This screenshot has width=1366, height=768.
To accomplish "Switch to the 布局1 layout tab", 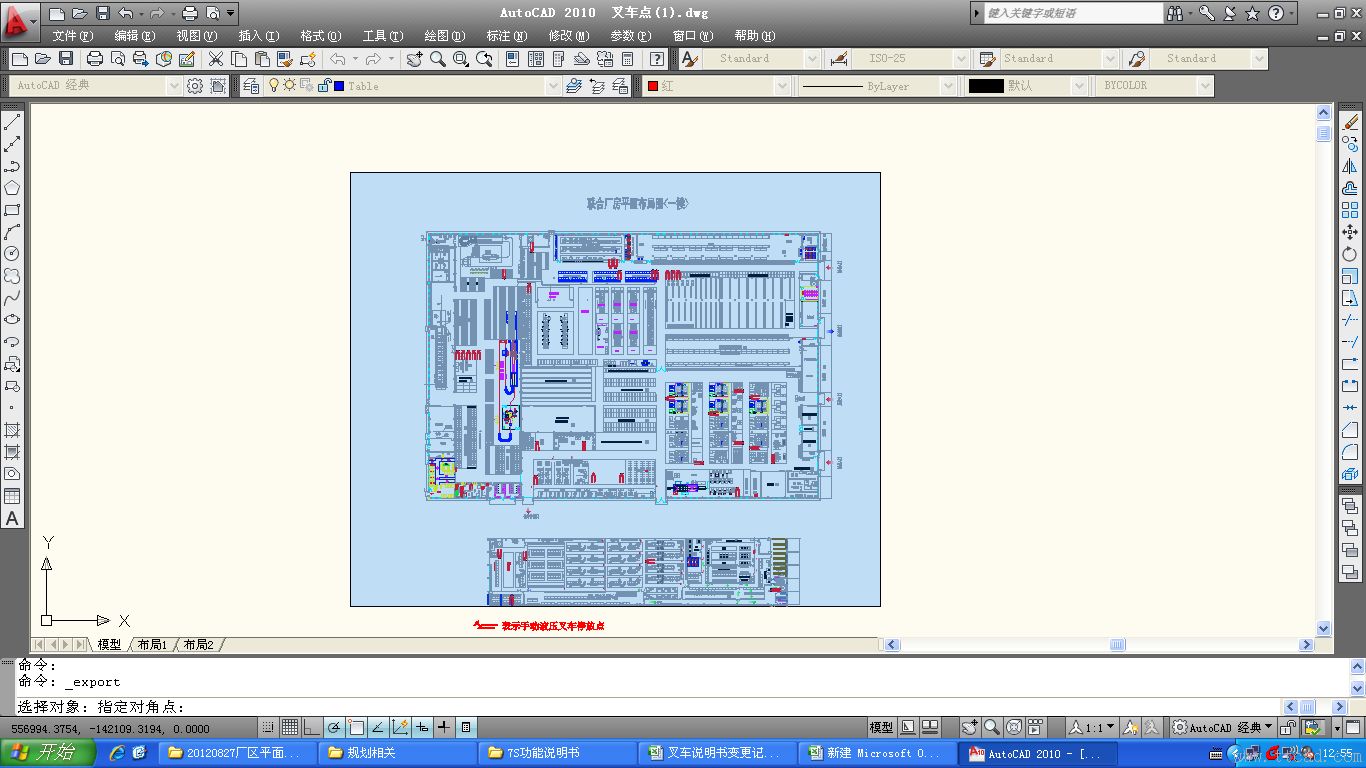I will click(152, 645).
